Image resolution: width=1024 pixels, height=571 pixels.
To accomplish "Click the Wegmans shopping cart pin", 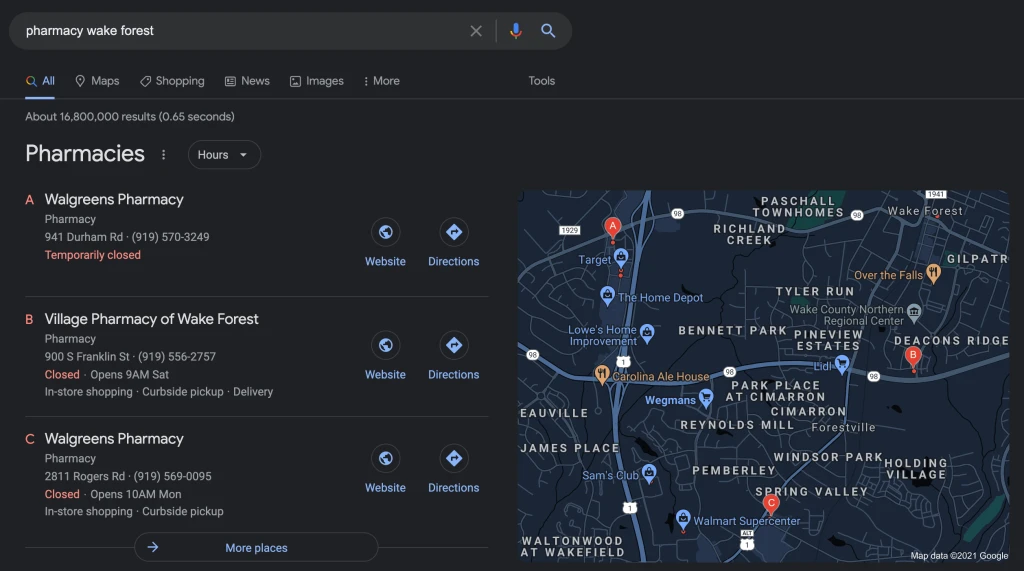I will 705,397.
